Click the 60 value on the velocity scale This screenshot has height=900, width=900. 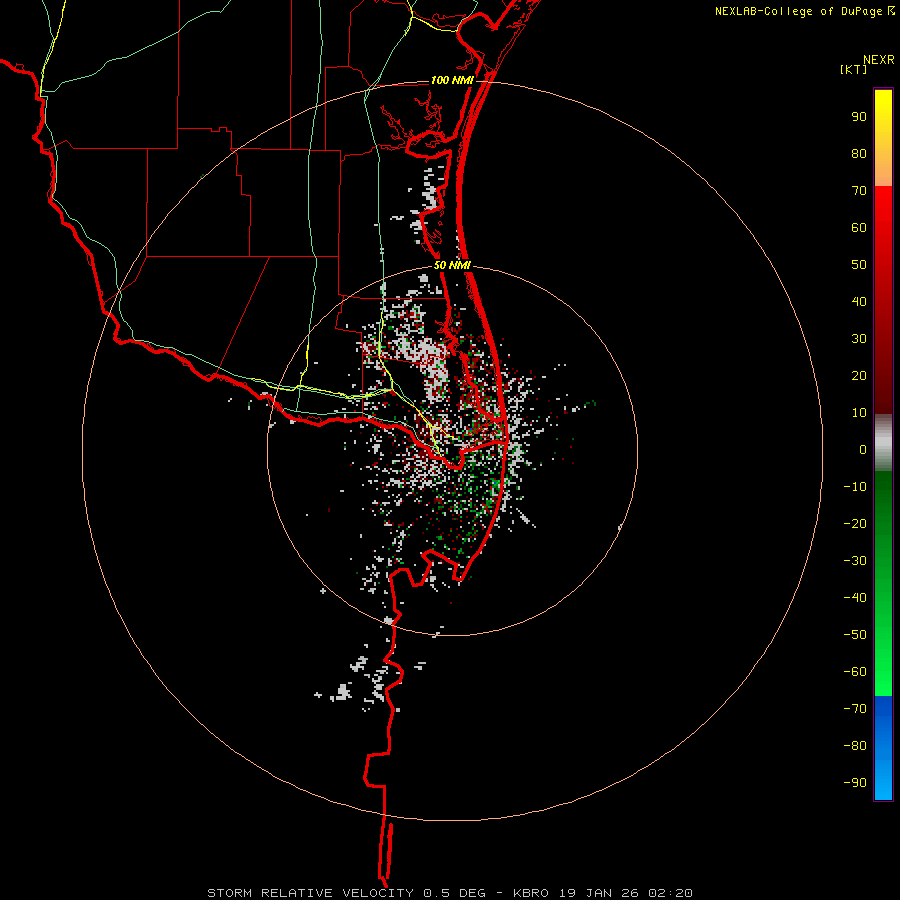[859, 228]
